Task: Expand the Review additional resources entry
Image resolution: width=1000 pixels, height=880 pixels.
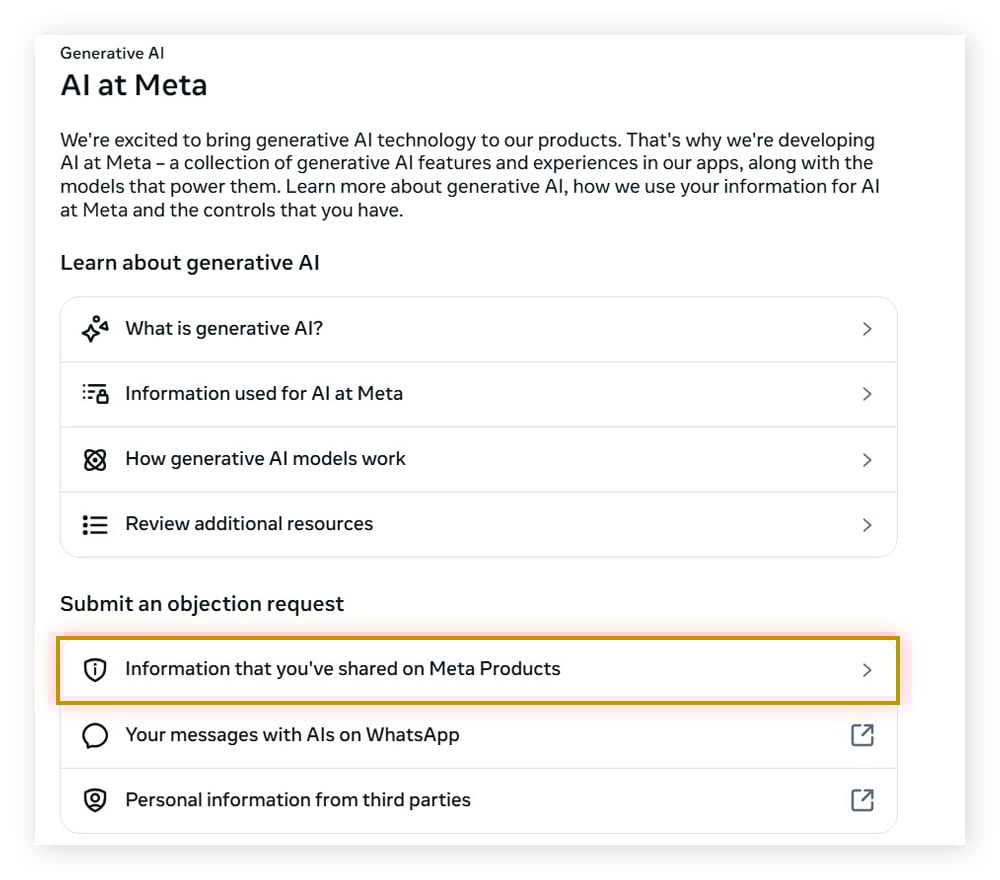Action: 866,523
